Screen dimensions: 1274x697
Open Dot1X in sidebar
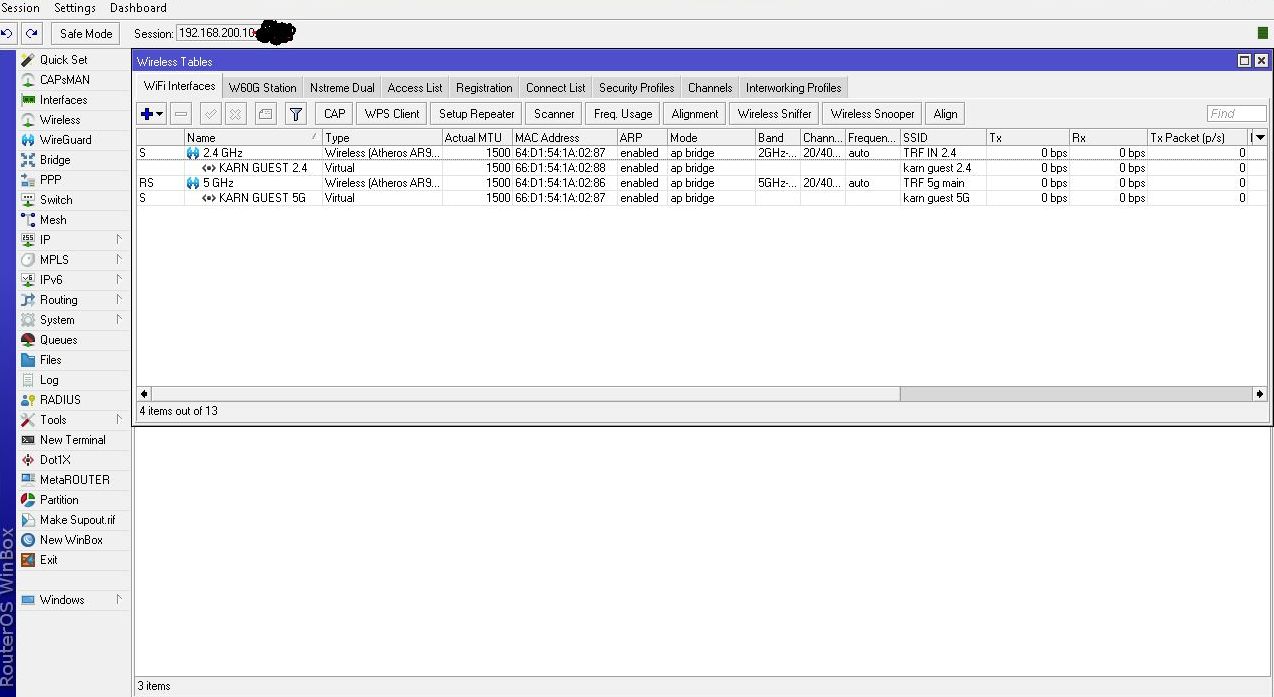coord(55,460)
